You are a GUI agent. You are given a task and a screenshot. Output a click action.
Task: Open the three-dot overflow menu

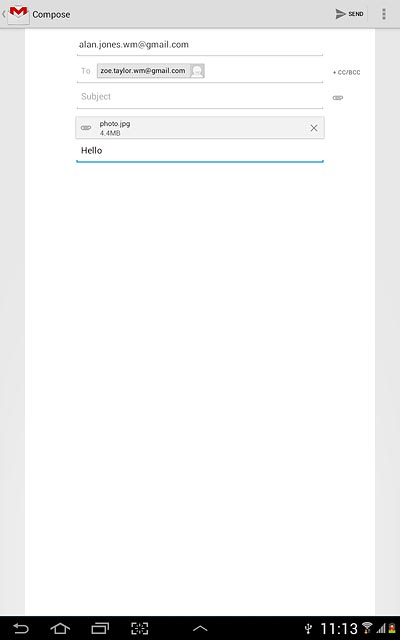click(384, 14)
